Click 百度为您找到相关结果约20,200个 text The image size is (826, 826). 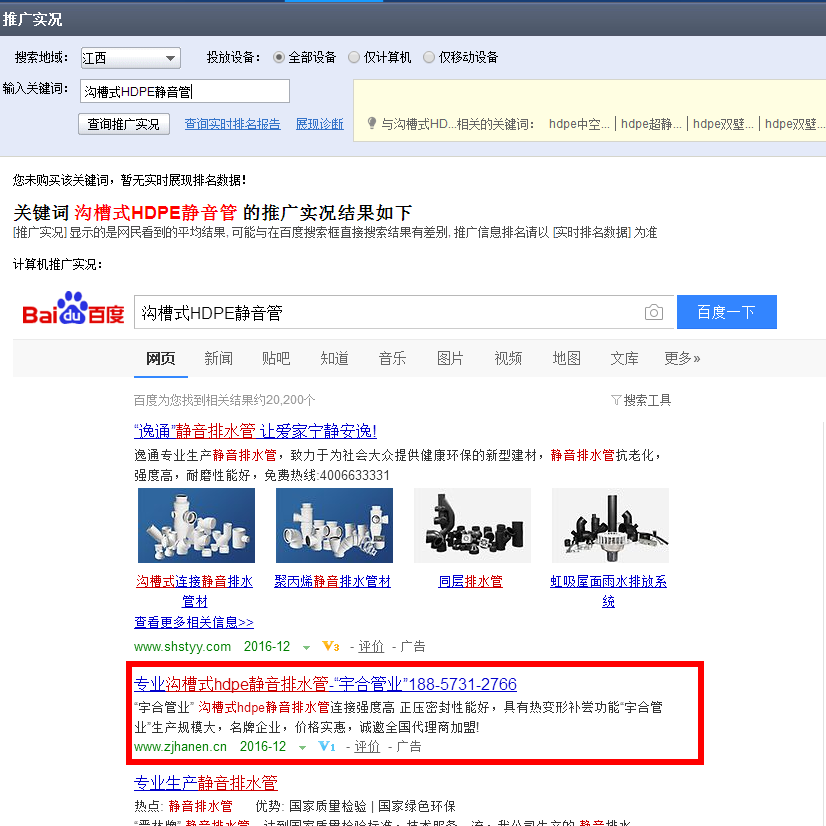224,400
